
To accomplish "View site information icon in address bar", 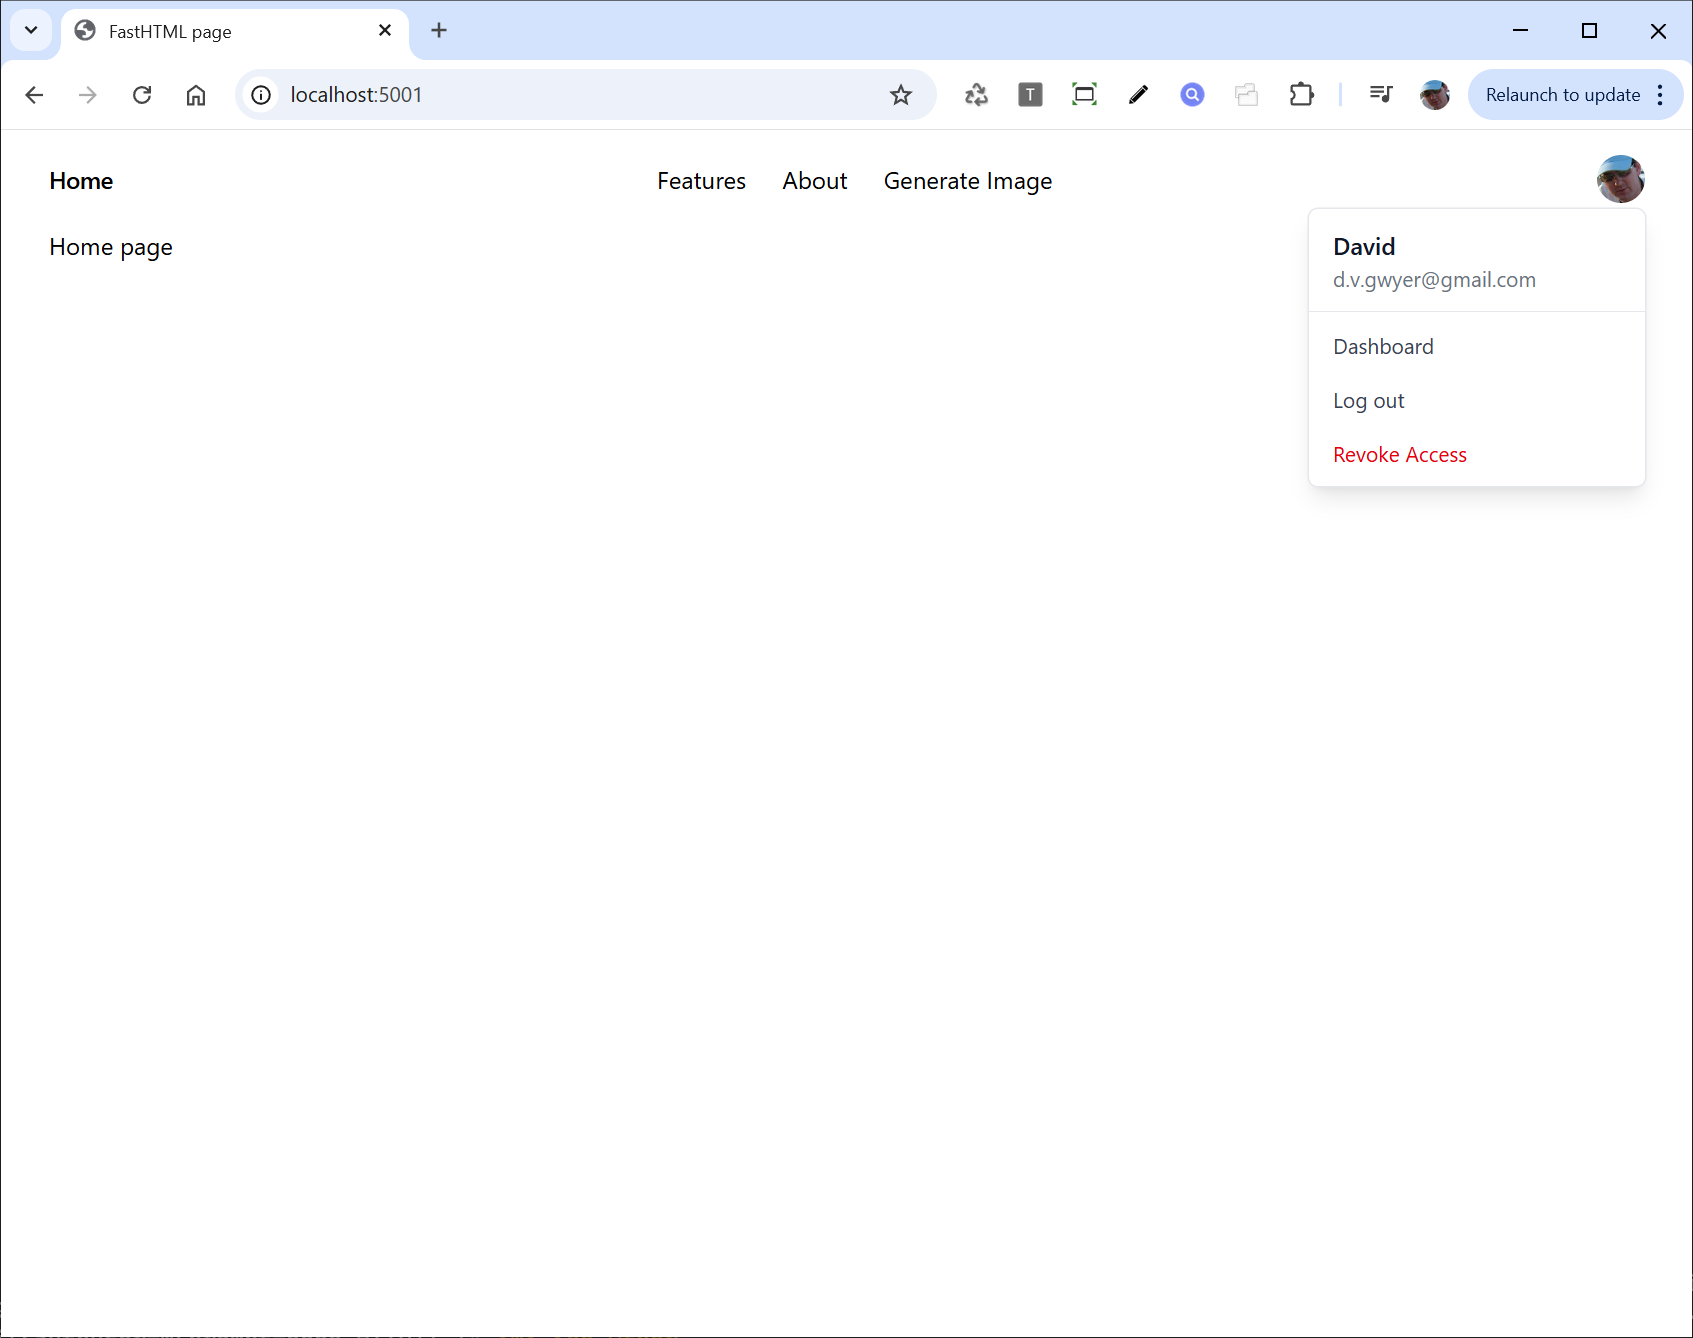I will (261, 95).
